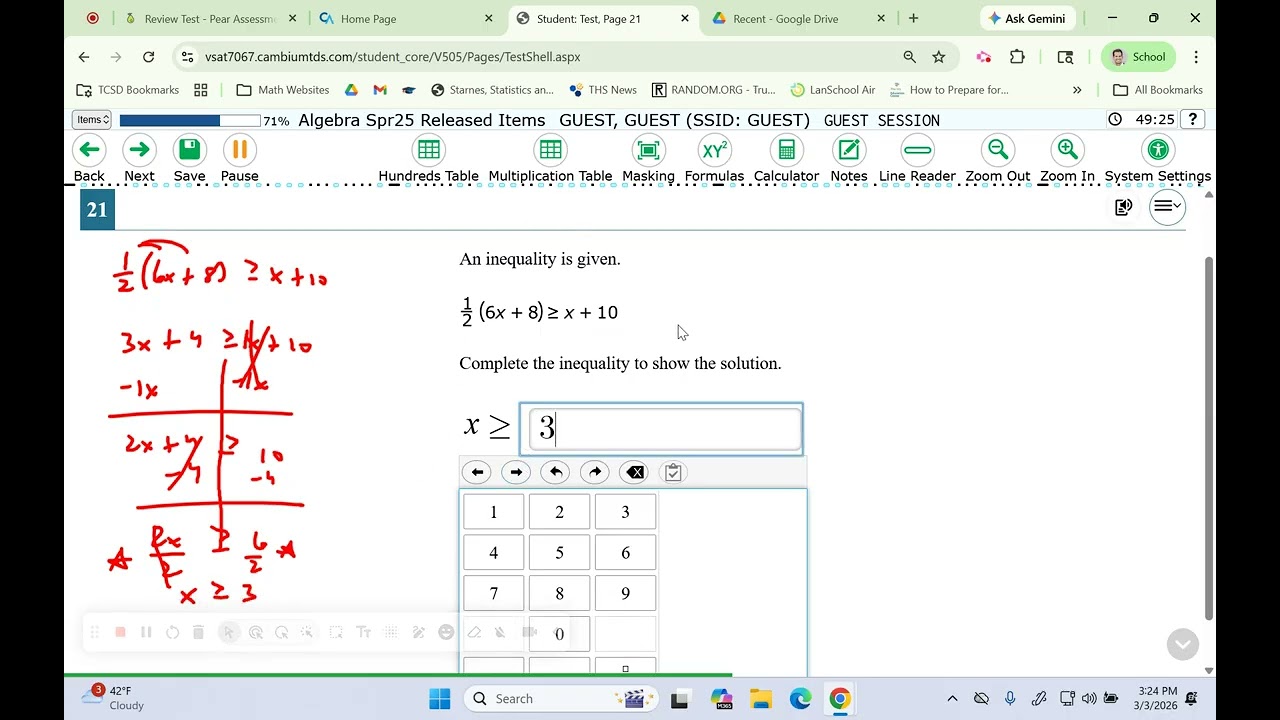Image resolution: width=1280 pixels, height=720 pixels.
Task: Open the THS News bookmark
Action: coord(603,90)
